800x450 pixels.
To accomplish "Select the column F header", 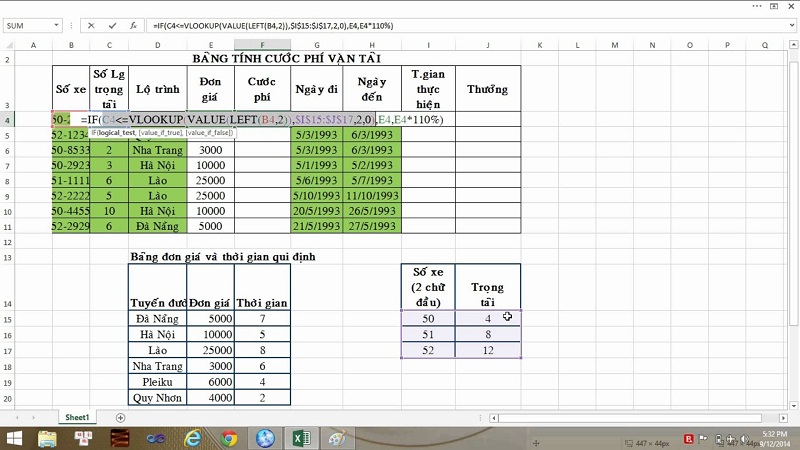I will [x=262, y=45].
